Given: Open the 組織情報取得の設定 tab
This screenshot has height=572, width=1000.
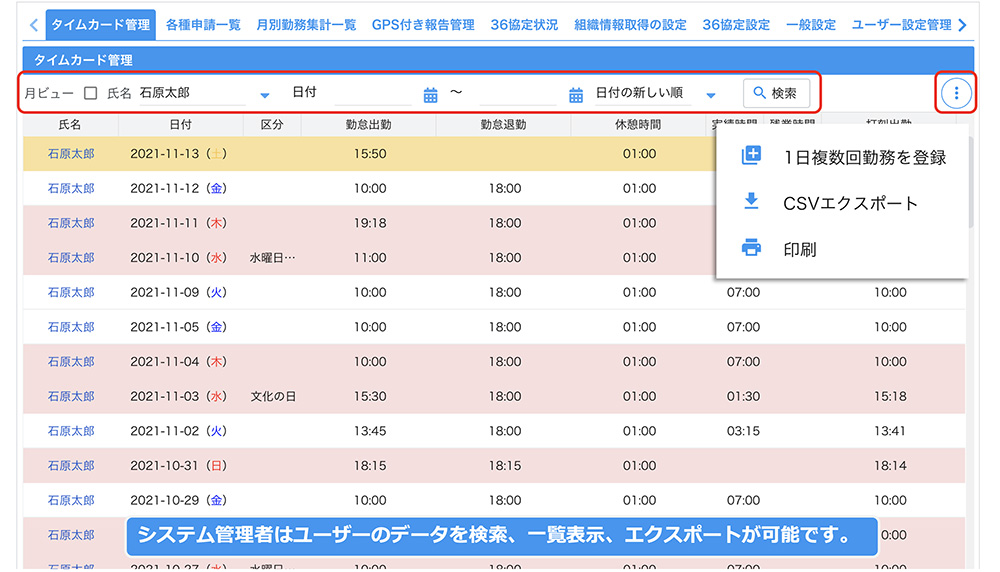Looking at the screenshot, I should click(x=630, y=25).
